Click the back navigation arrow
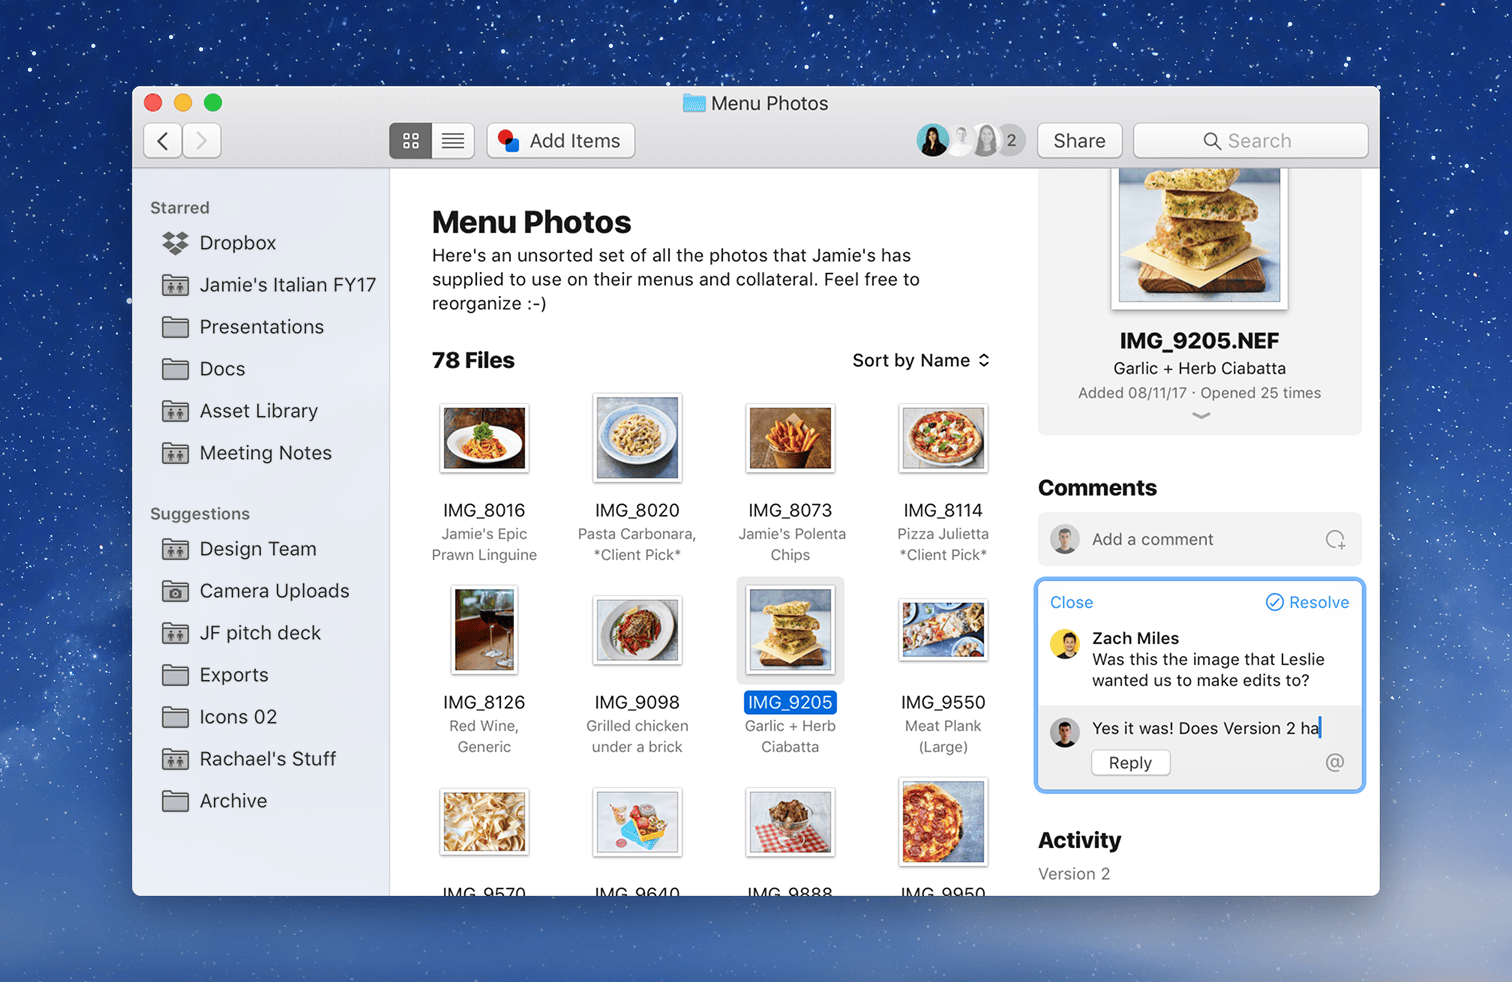Image resolution: width=1512 pixels, height=982 pixels. 163,141
